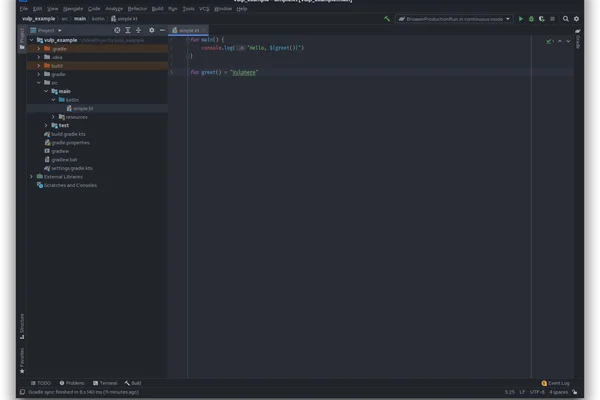Go to next highlighted error arrow

(x=568, y=41)
